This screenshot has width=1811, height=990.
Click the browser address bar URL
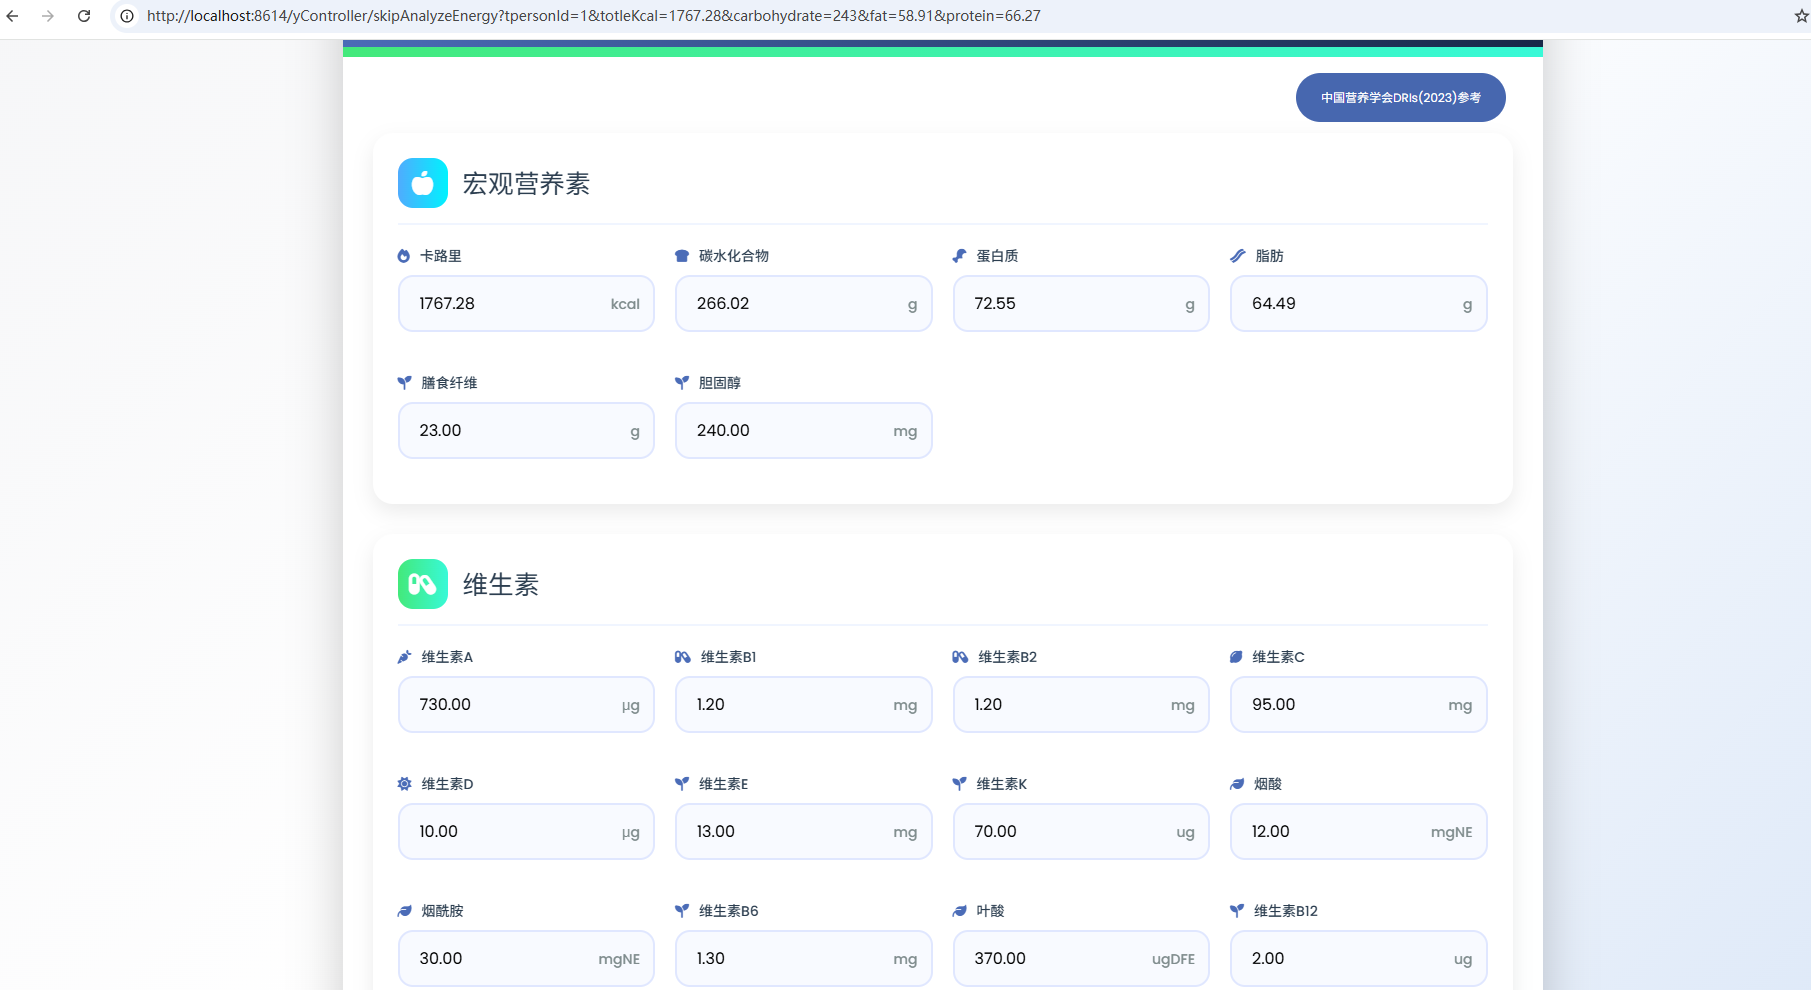coord(593,16)
